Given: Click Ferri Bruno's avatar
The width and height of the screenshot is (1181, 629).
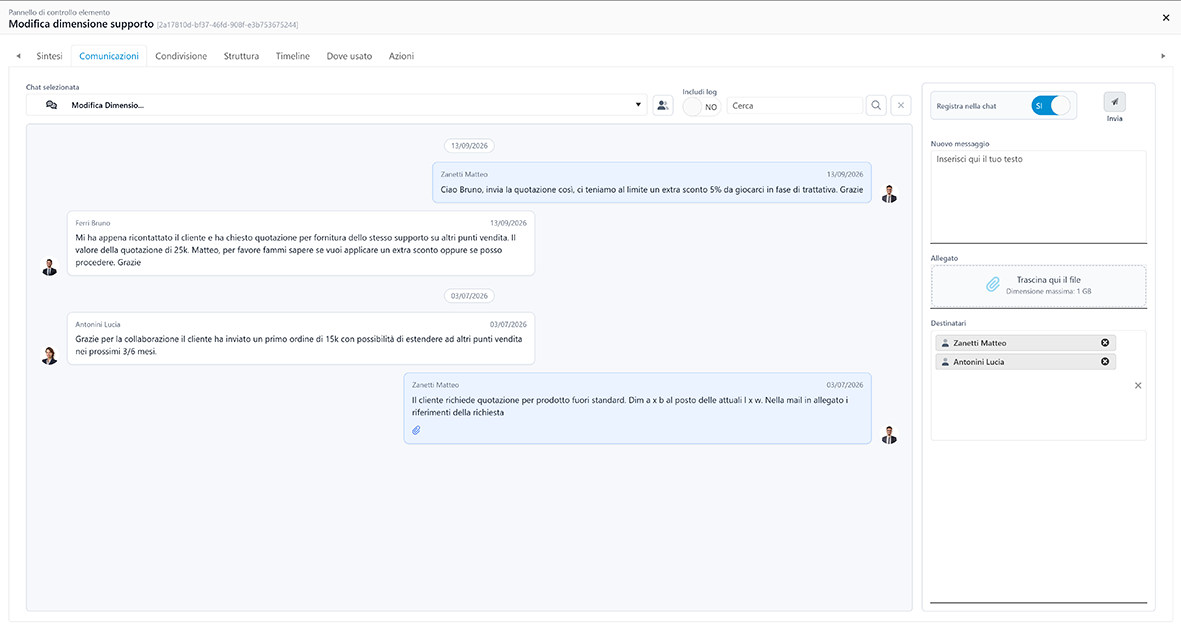Looking at the screenshot, I should pyautogui.click(x=50, y=267).
